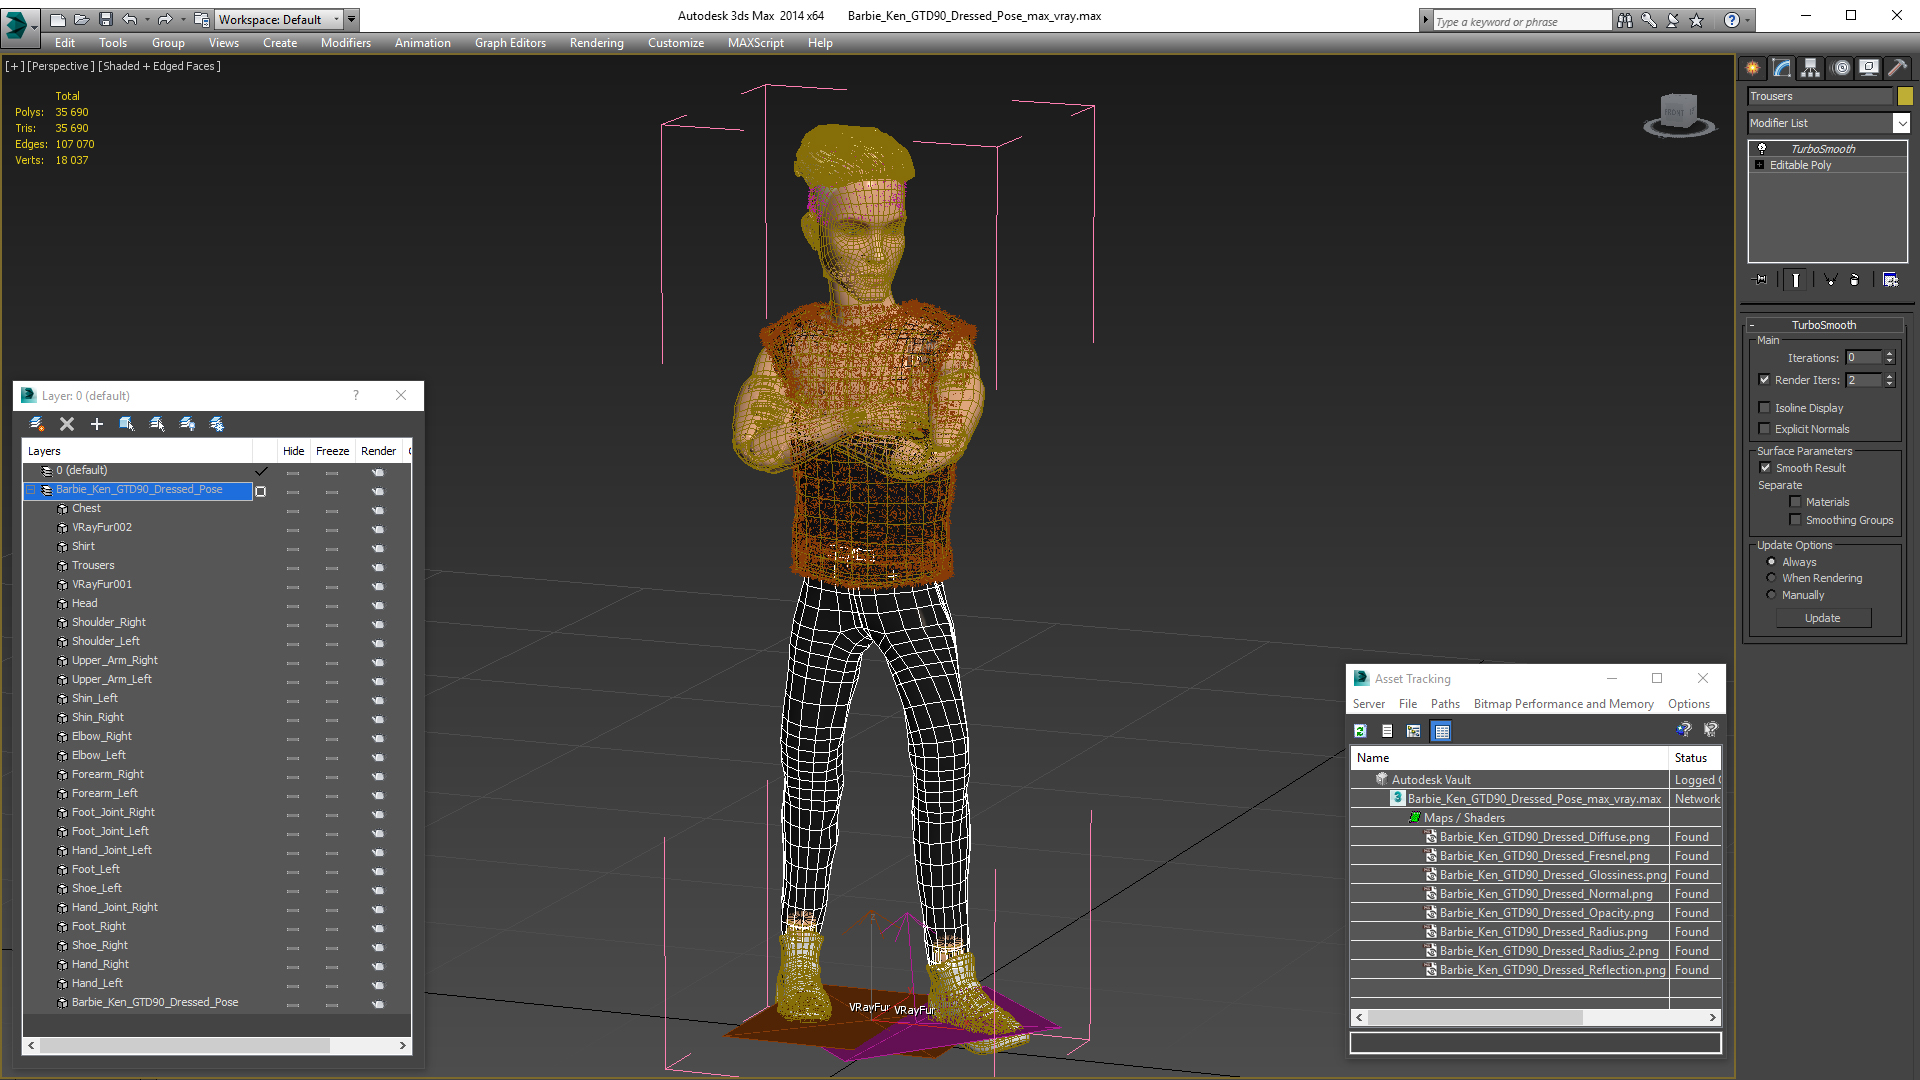The height and width of the screenshot is (1080, 1920).
Task: Click the Project Folder icon beside the workspace selector
Action: coord(202,19)
